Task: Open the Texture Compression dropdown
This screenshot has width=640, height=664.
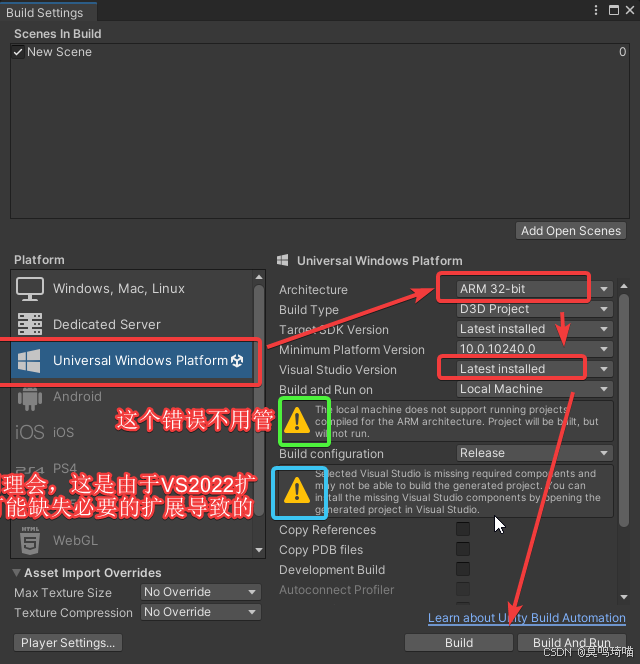Action: click(201, 612)
